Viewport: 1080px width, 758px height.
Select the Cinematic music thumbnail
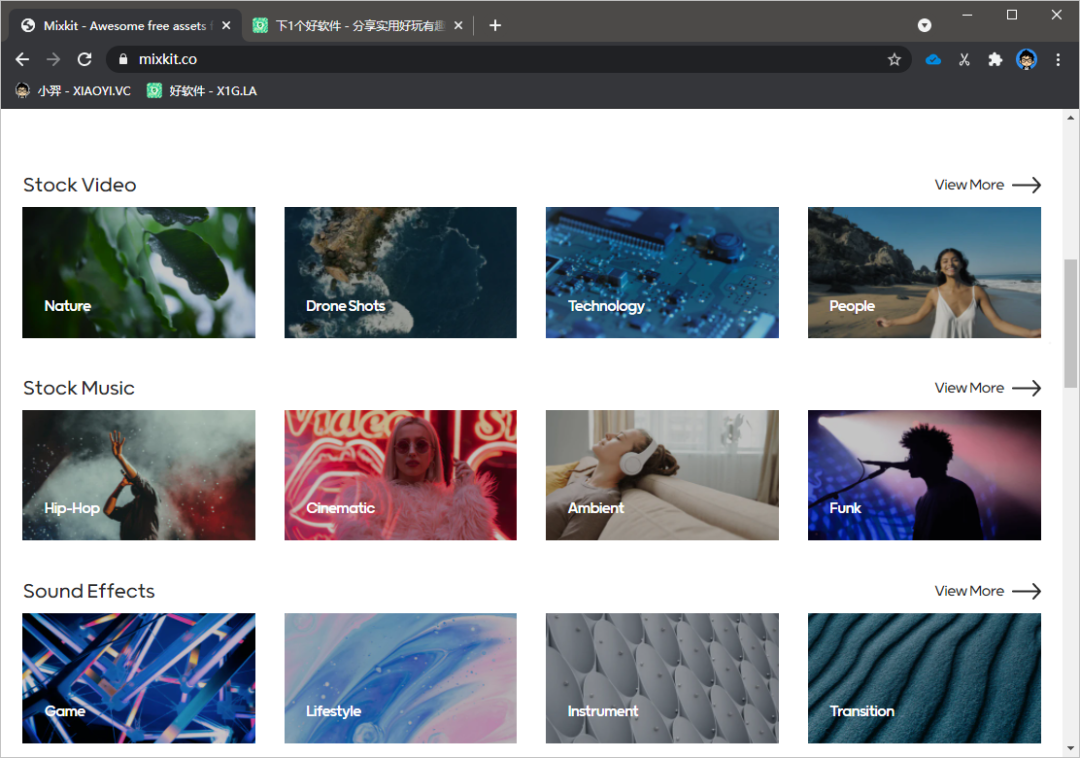tap(400, 475)
